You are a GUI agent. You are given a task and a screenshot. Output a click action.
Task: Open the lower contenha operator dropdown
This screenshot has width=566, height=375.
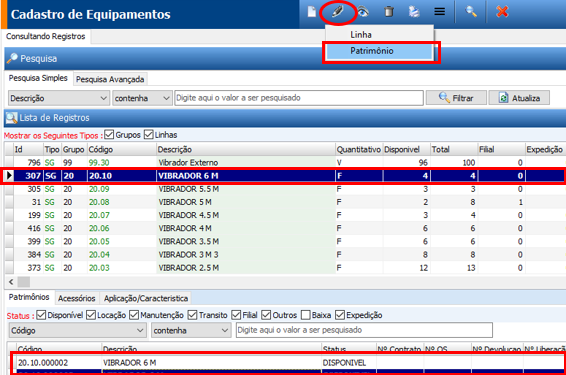[x=191, y=330]
